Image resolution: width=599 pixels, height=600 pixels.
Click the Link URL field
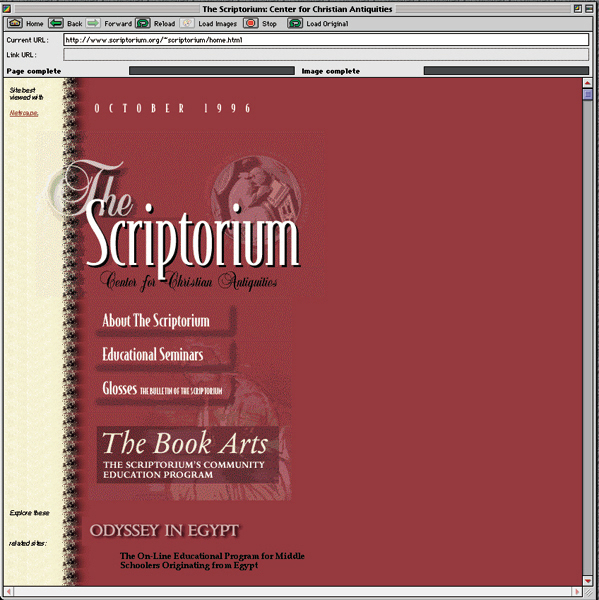(x=326, y=54)
